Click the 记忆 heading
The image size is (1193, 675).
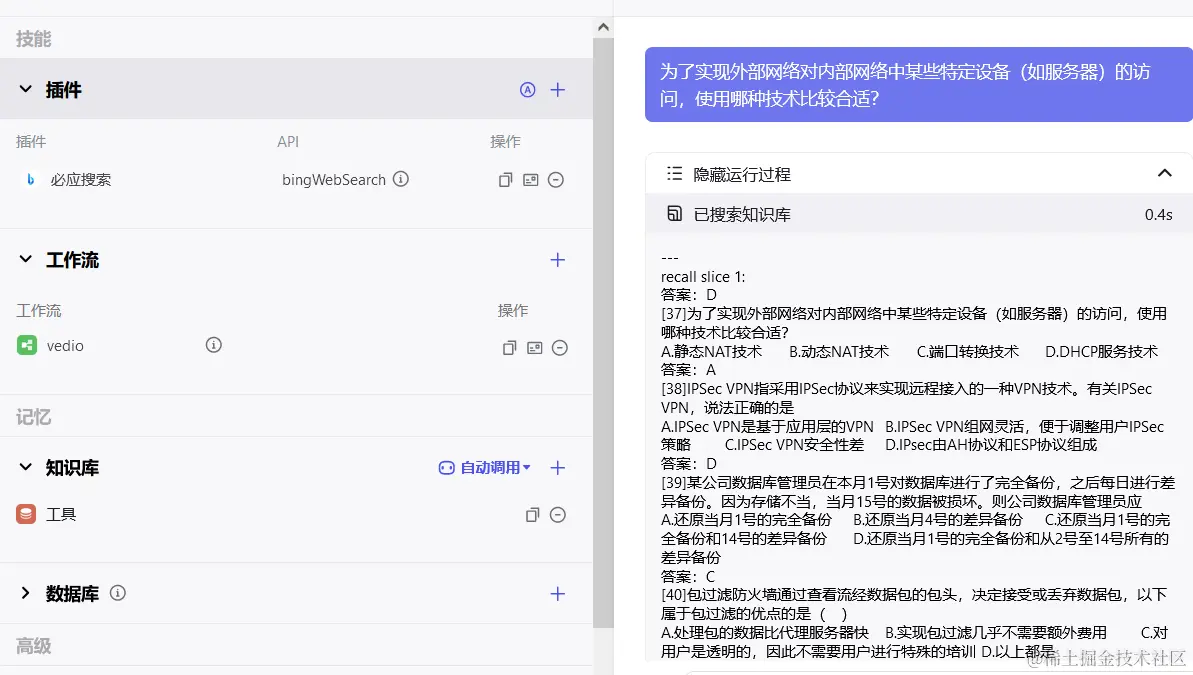33,417
